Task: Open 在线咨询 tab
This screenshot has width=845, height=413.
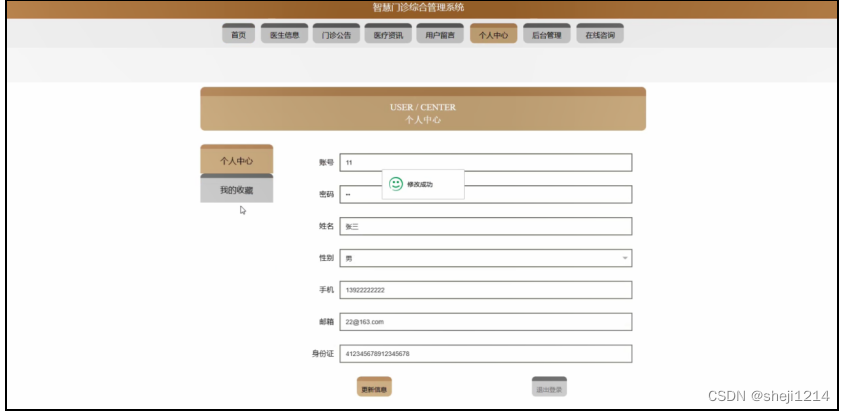Action: click(600, 33)
